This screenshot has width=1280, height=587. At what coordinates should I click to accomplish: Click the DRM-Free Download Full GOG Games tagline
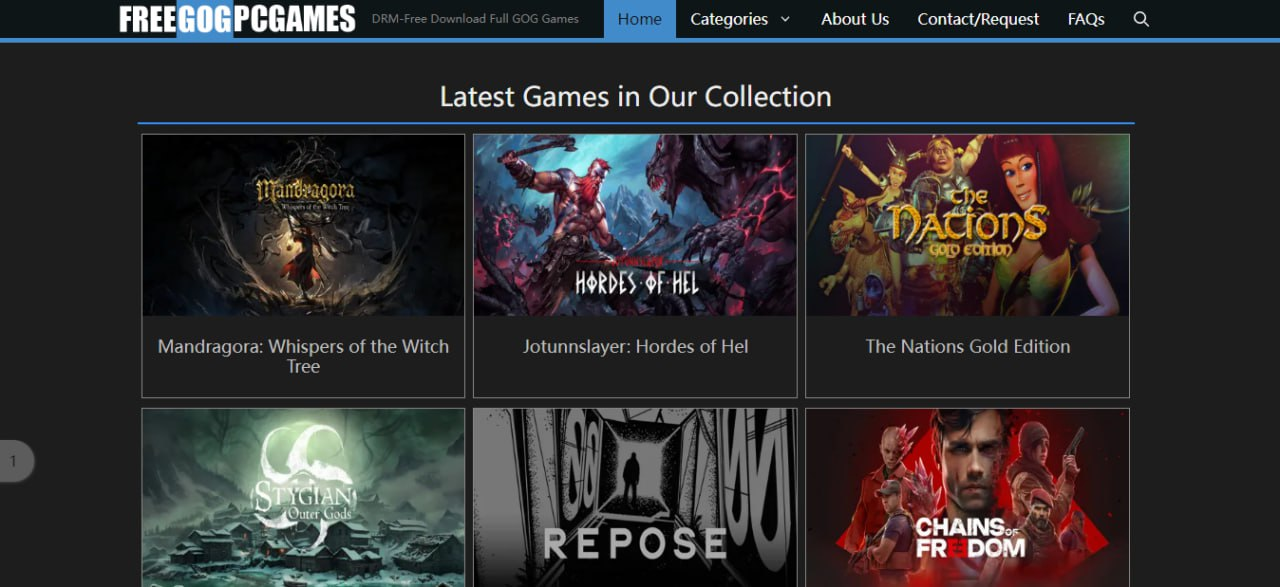[475, 19]
